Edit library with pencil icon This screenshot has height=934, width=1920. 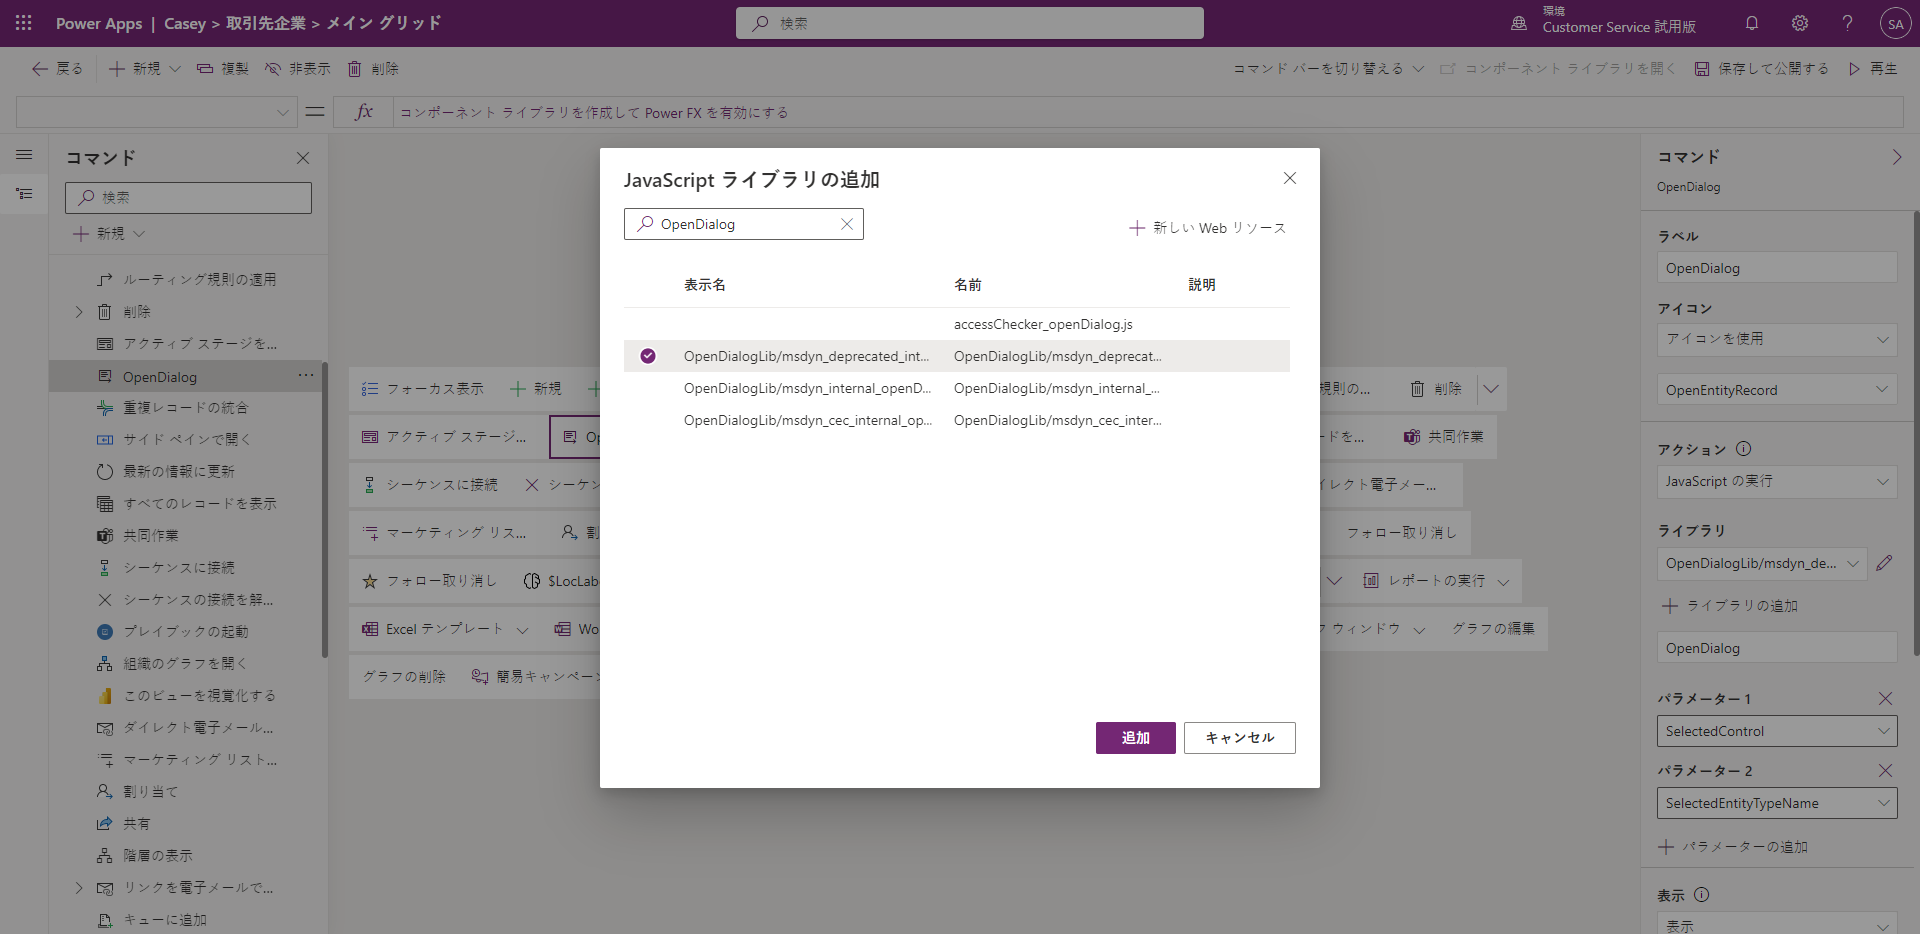pos(1885,563)
